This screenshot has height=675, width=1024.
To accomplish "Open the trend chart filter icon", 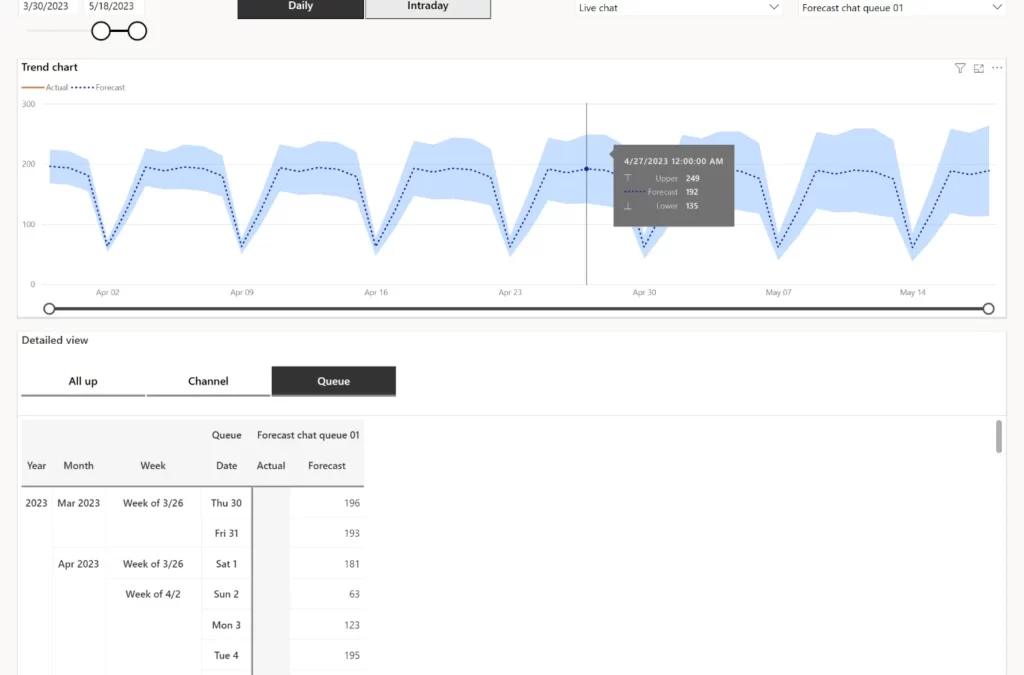I will (x=959, y=69).
